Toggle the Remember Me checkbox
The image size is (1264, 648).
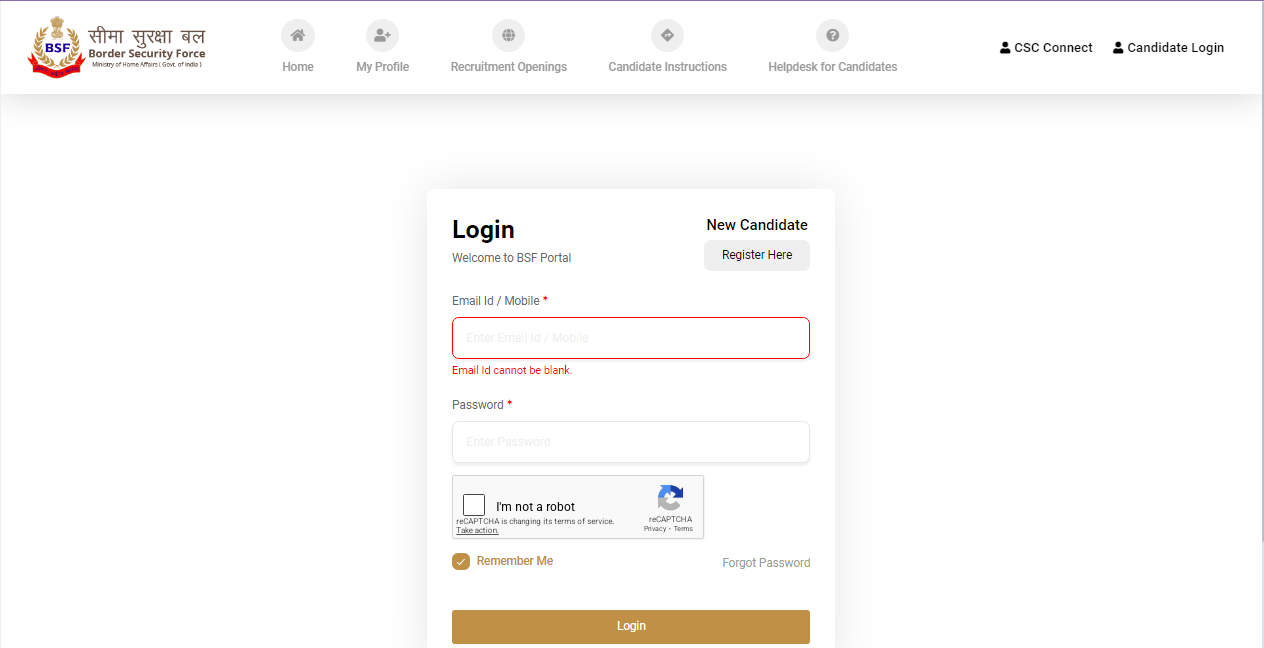pos(461,561)
